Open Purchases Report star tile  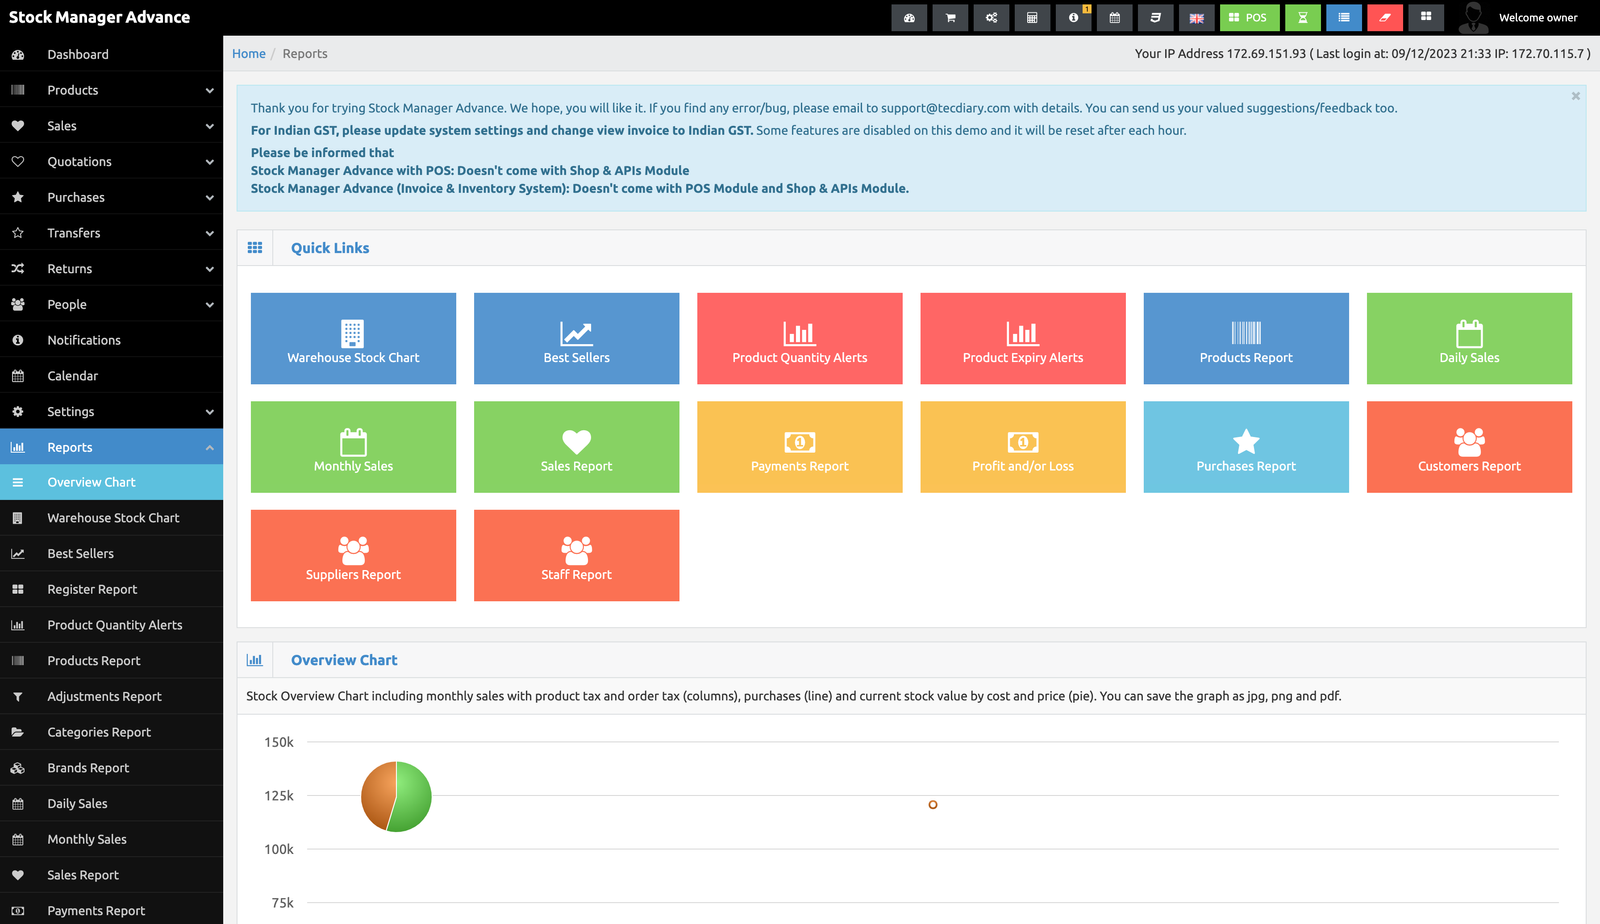1246,447
